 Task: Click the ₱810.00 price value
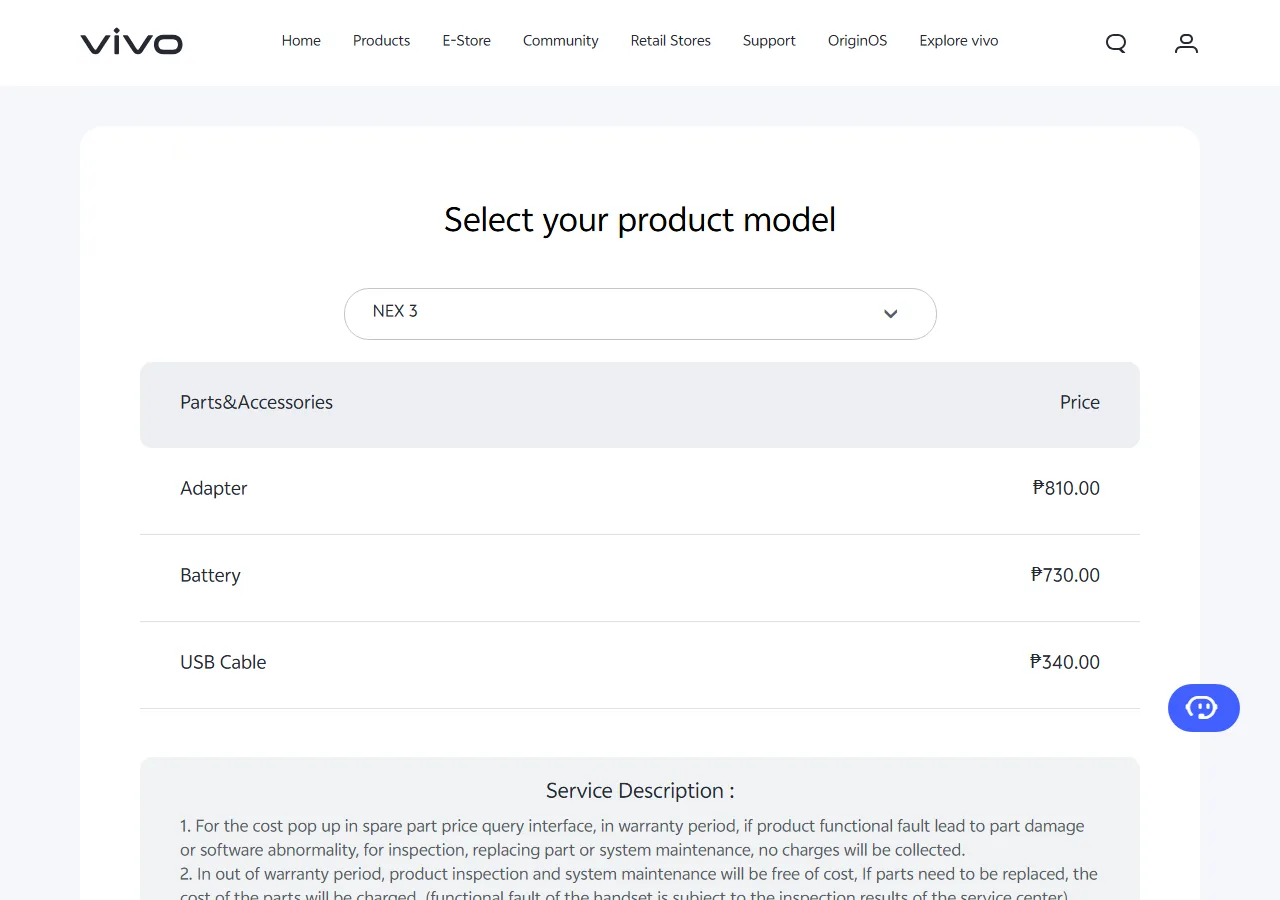click(1066, 488)
